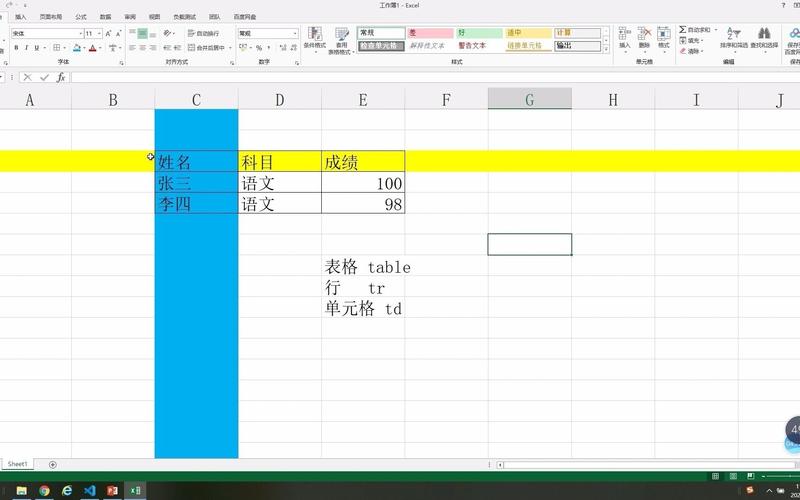Apply comma thousands separator style
800x500 pixels.
pos(268,47)
